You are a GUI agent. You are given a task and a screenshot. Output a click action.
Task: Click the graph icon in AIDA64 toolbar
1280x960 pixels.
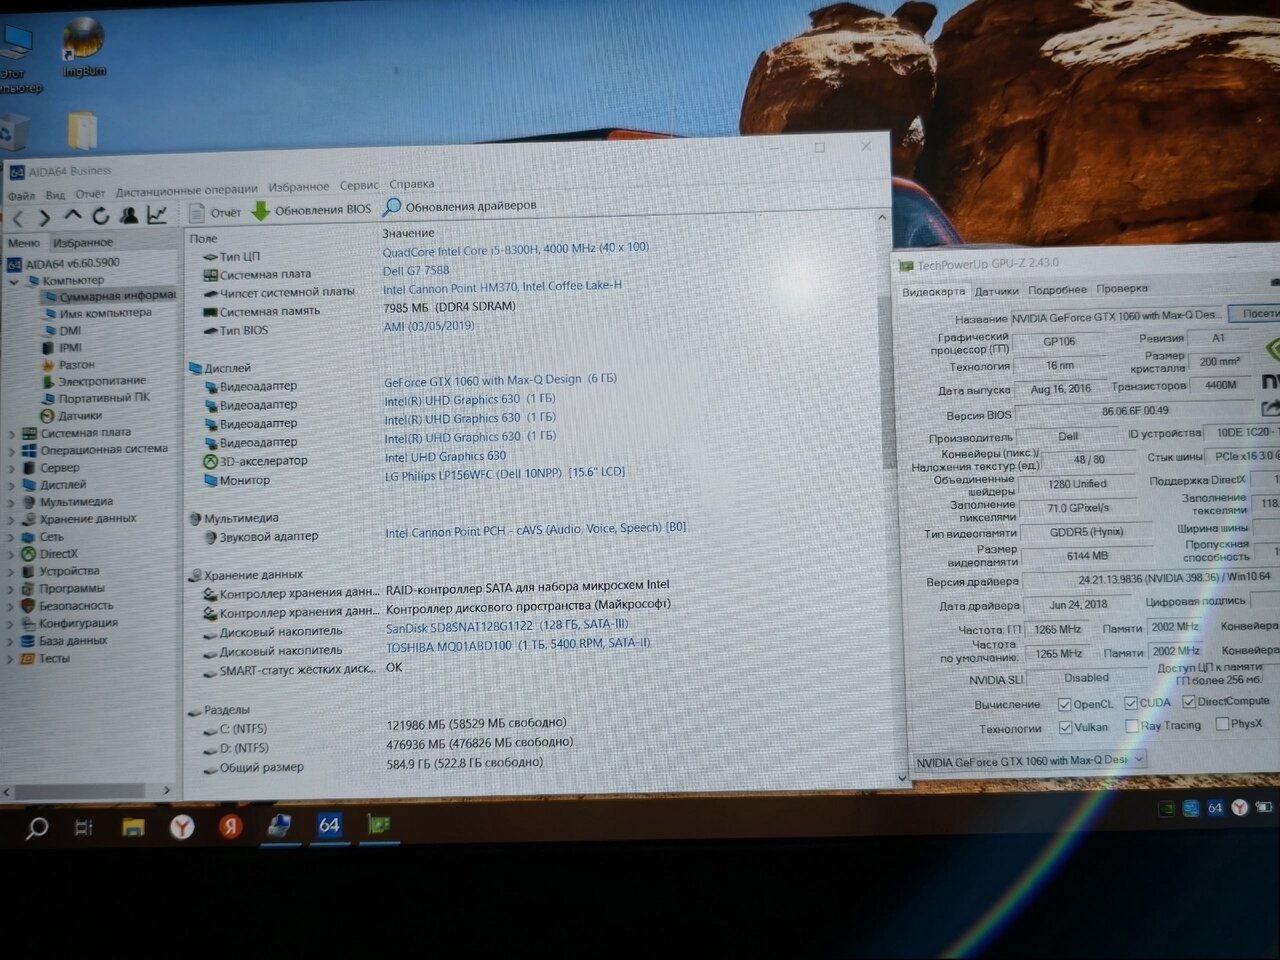(157, 215)
